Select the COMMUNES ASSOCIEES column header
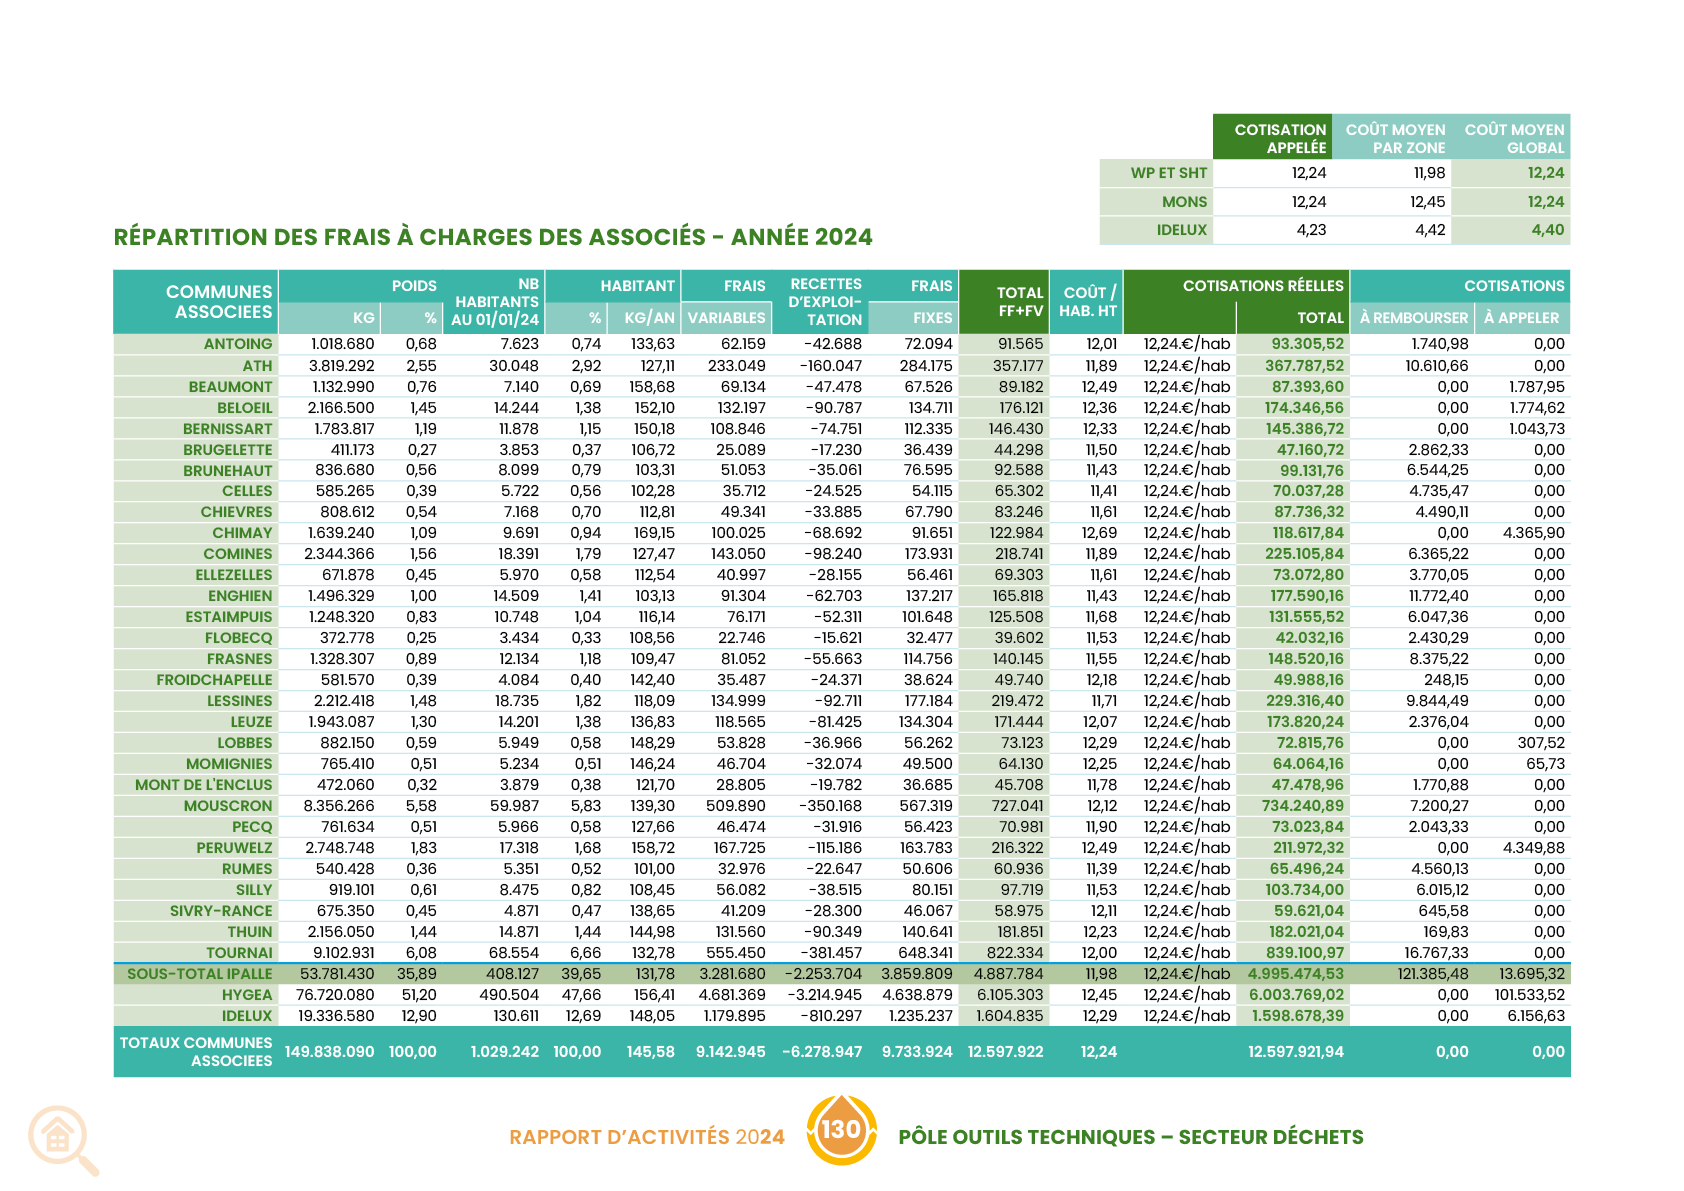This screenshot has width=1684, height=1191. (x=218, y=301)
